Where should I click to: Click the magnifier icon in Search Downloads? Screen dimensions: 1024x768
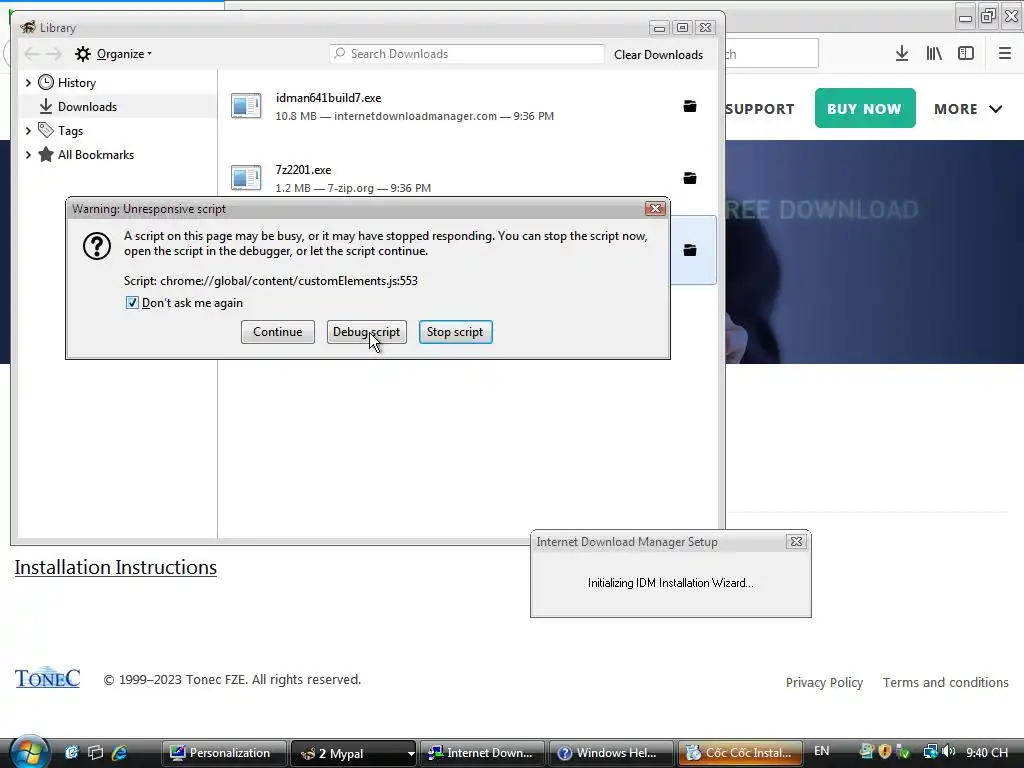click(x=340, y=54)
